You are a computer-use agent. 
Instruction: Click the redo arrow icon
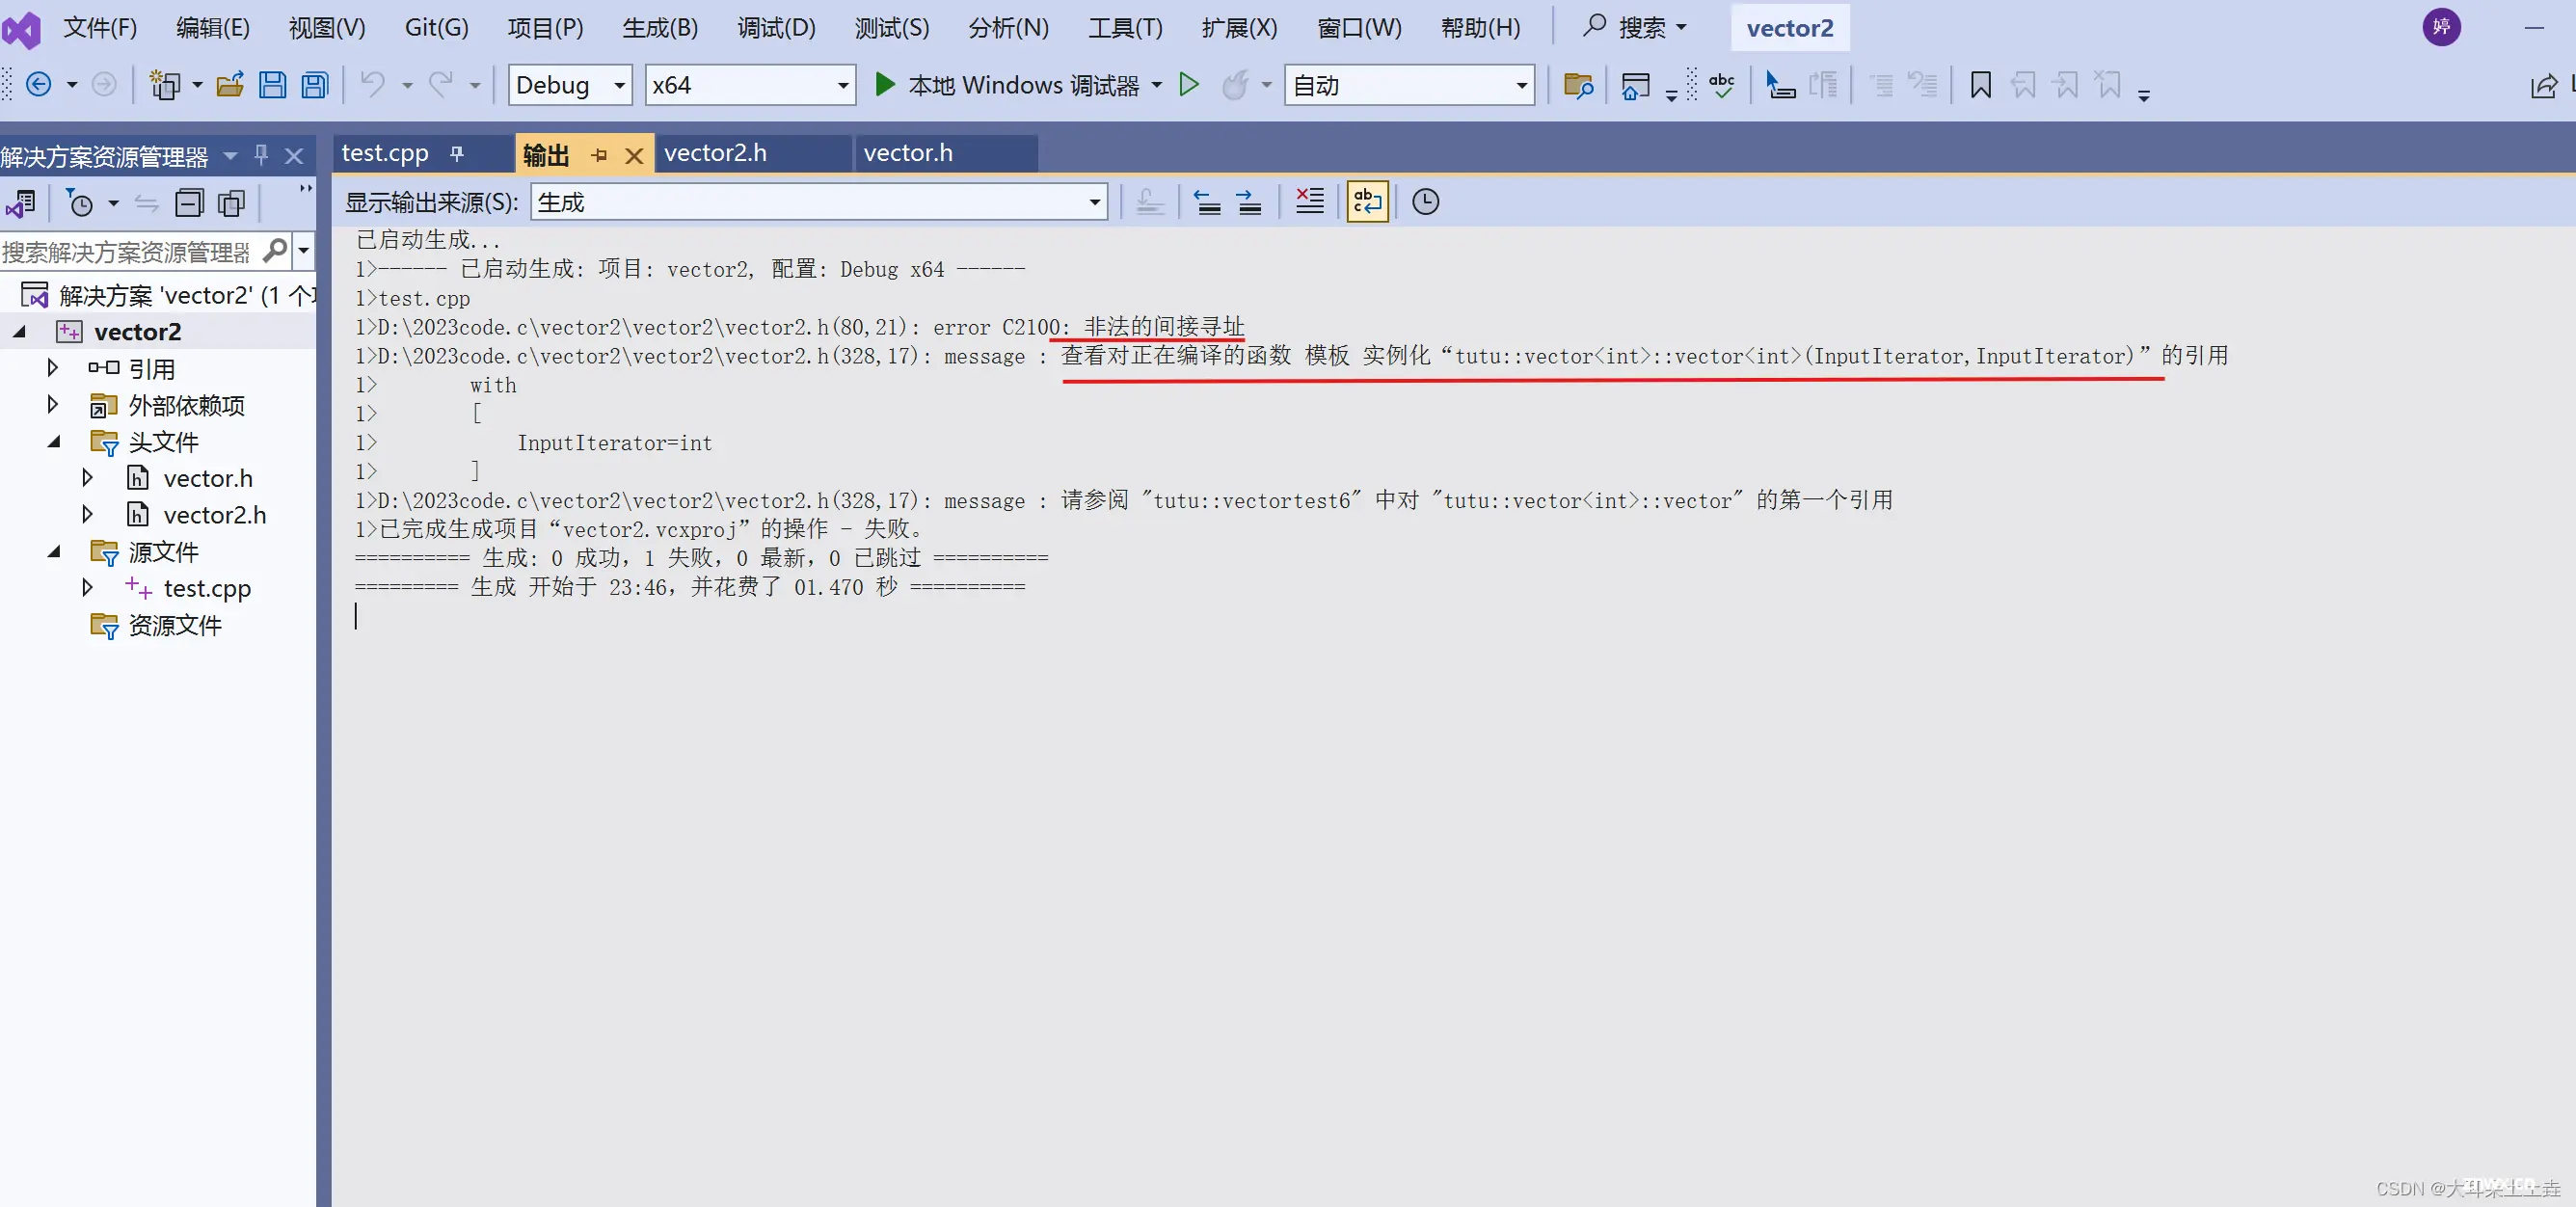(441, 85)
